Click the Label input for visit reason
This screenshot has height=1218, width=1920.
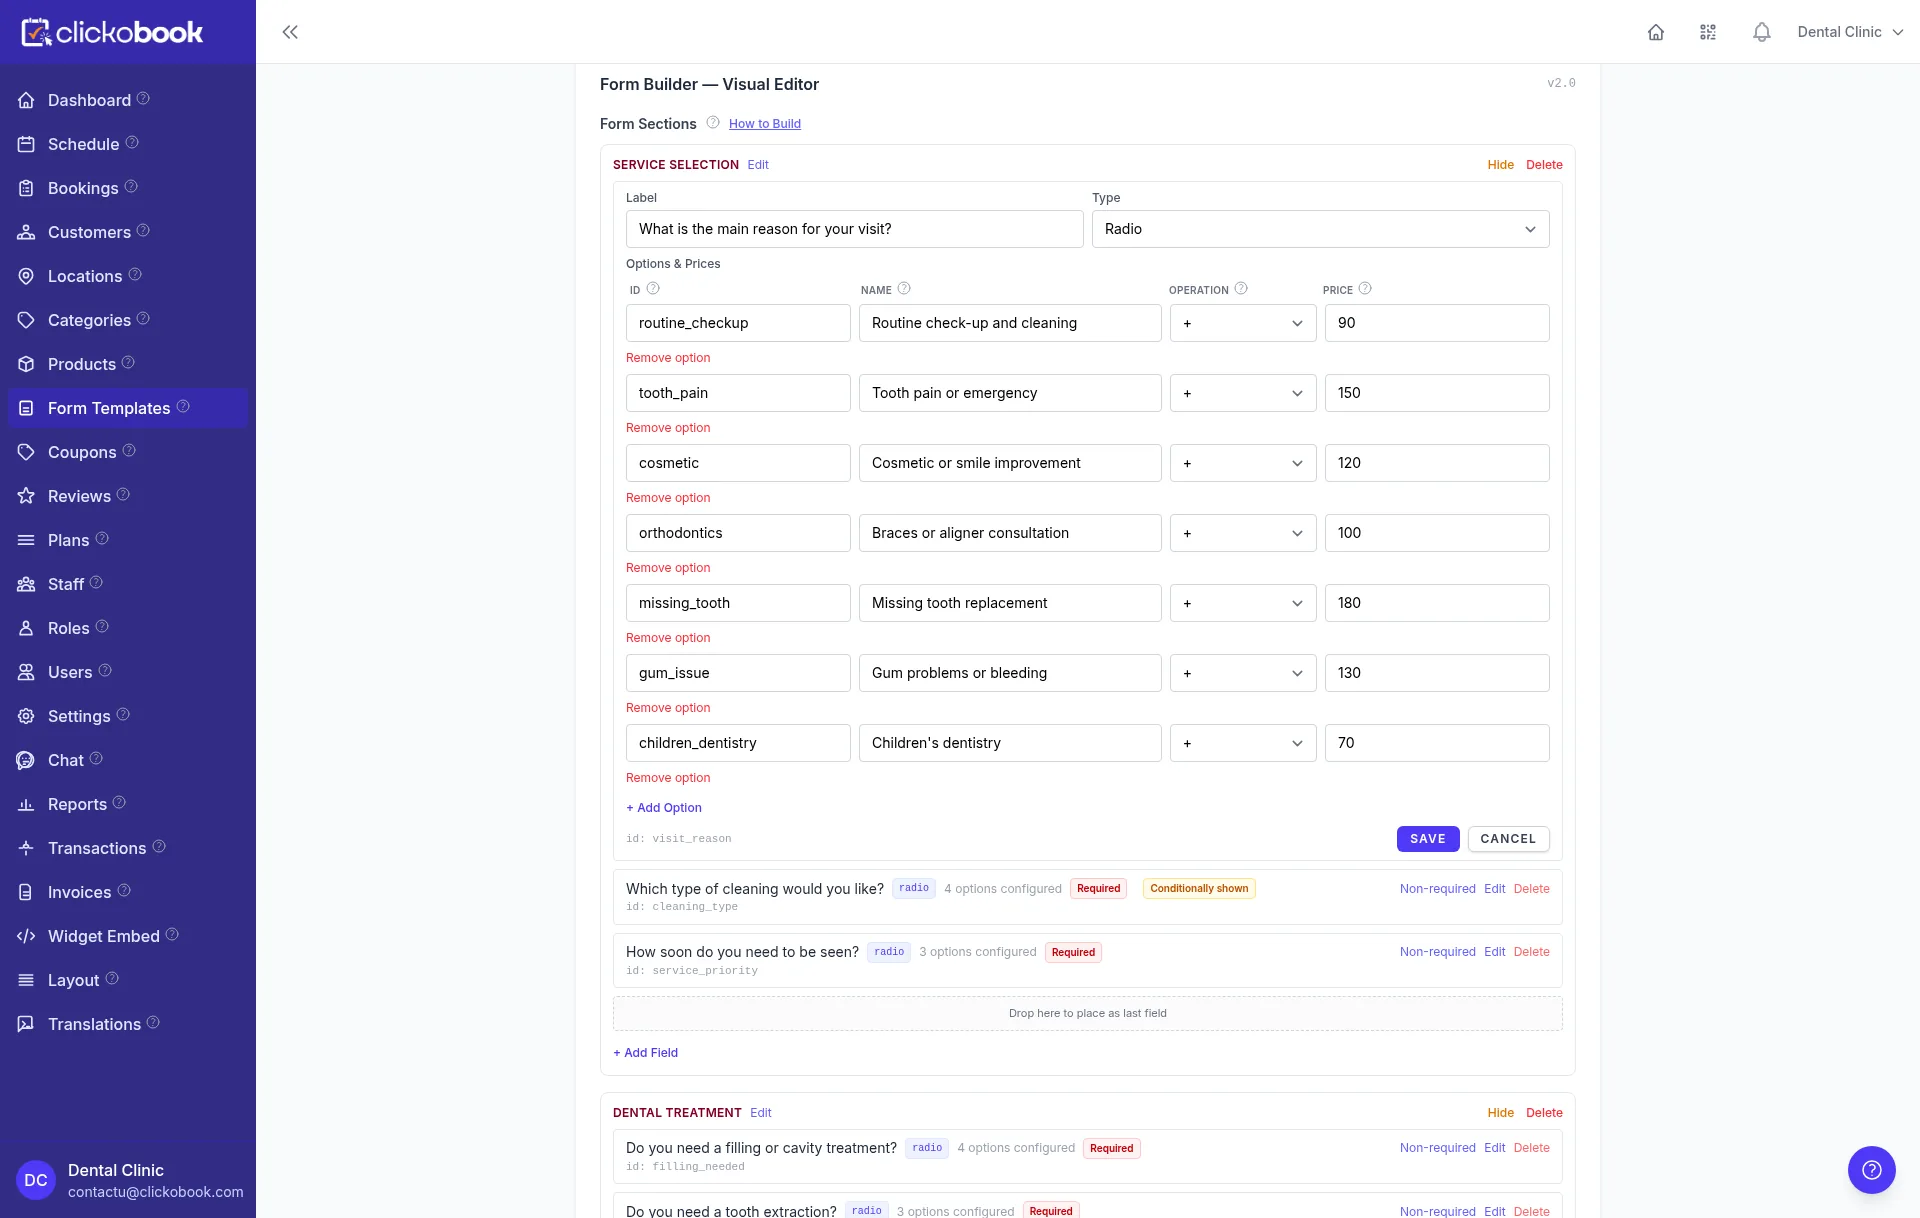coord(854,229)
